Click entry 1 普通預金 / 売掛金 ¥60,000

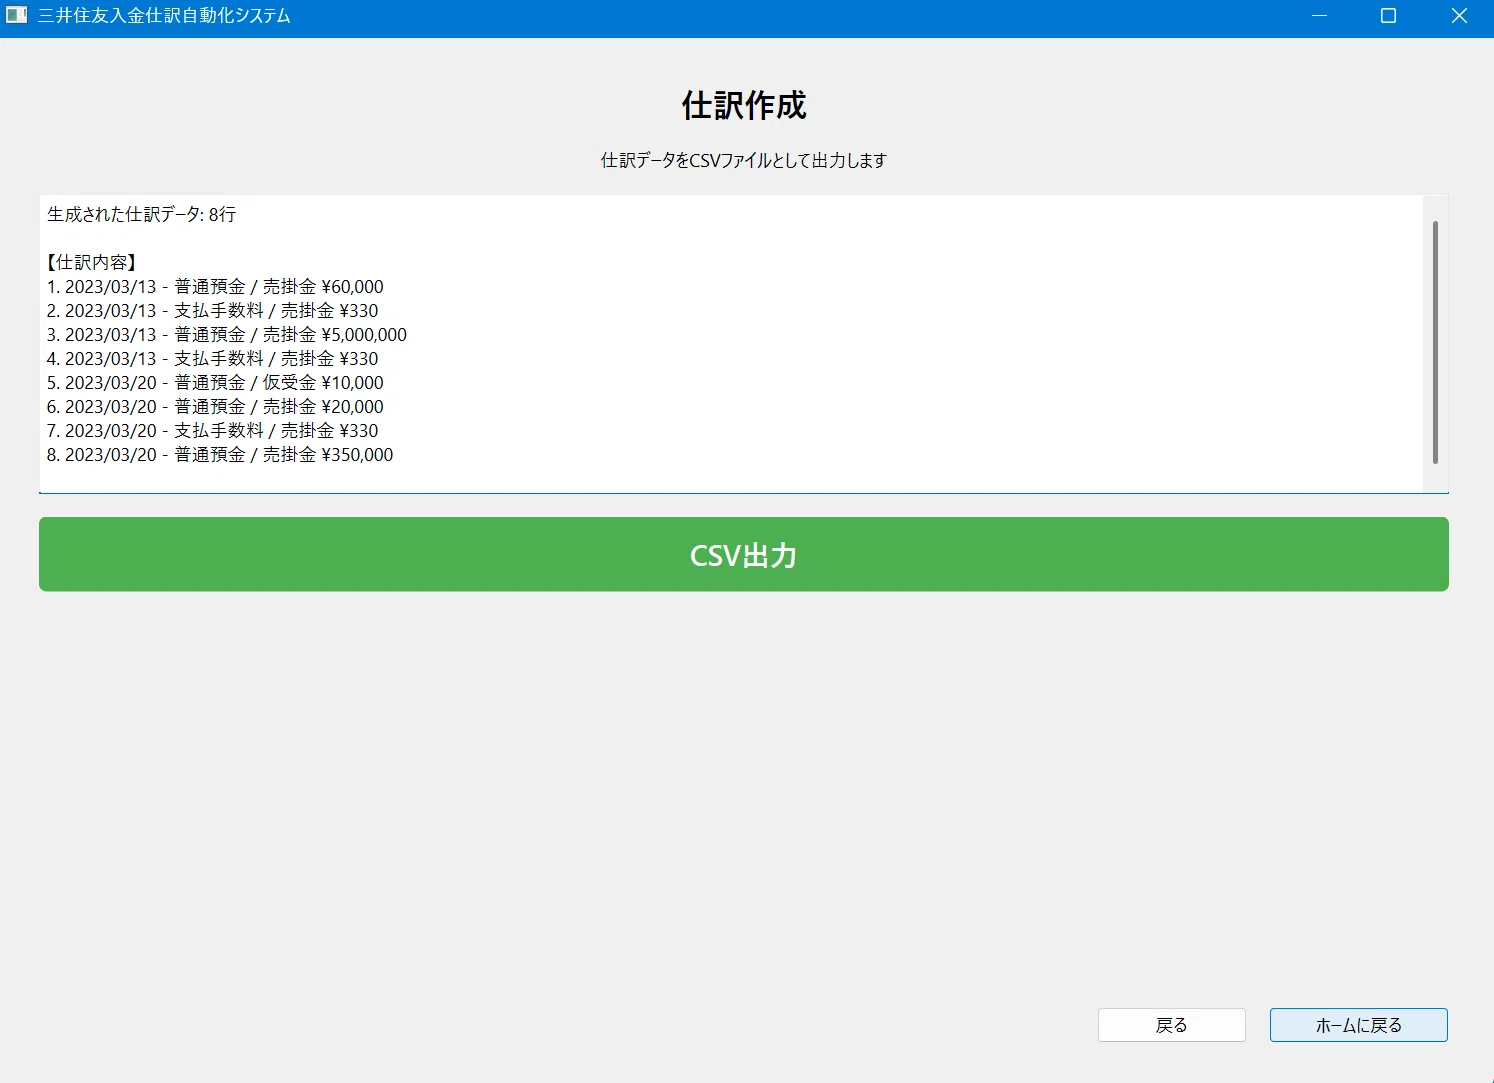[215, 287]
